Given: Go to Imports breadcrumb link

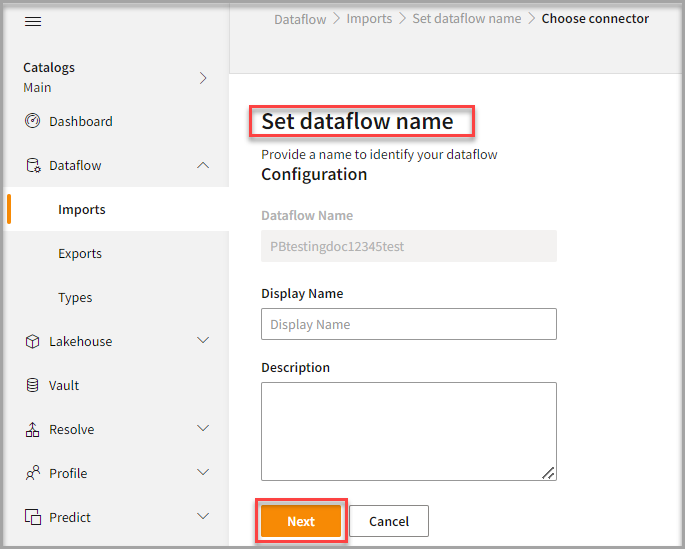Looking at the screenshot, I should 369,19.
